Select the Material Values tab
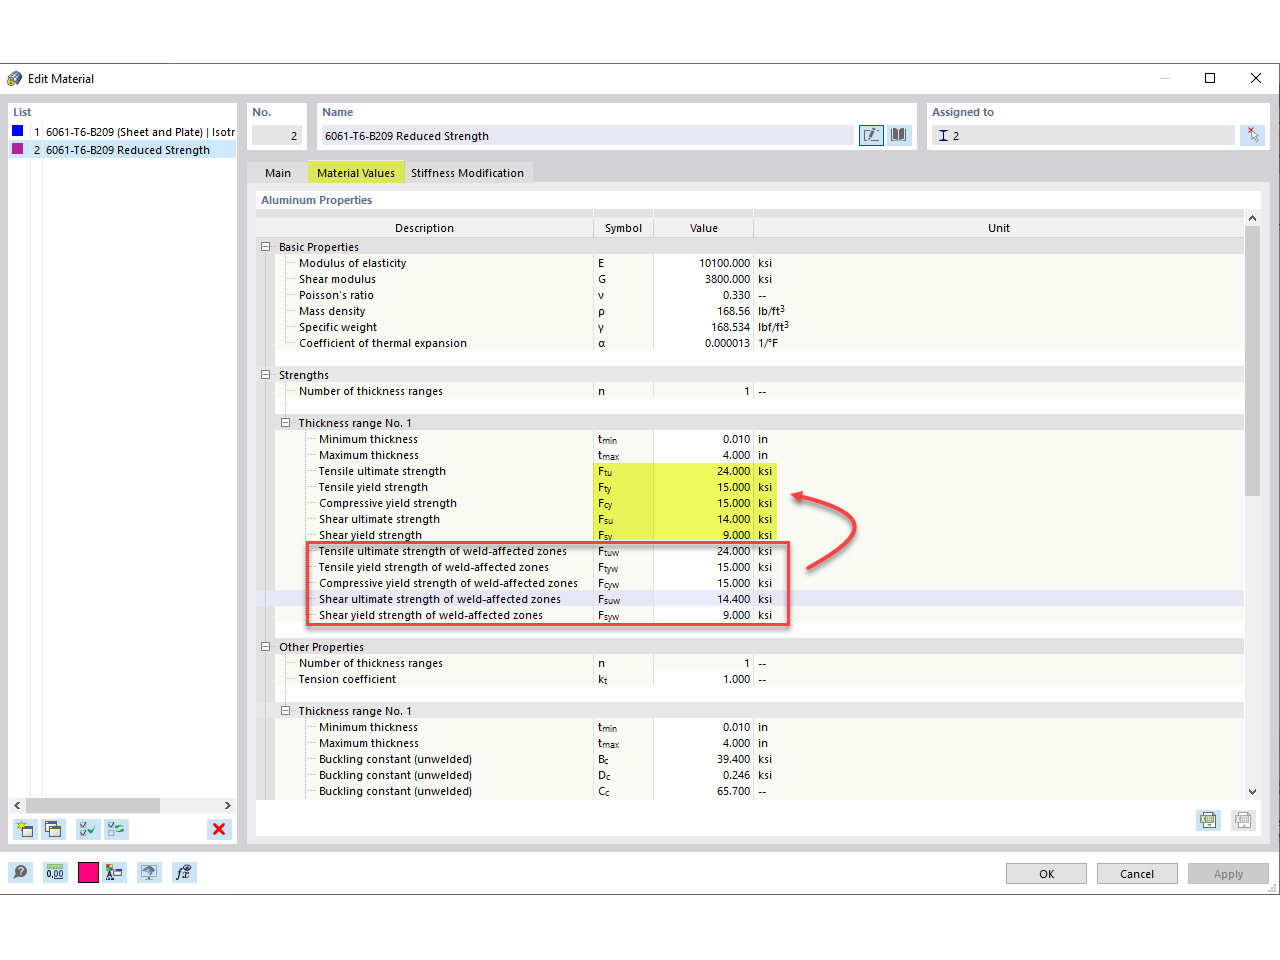 pos(356,173)
